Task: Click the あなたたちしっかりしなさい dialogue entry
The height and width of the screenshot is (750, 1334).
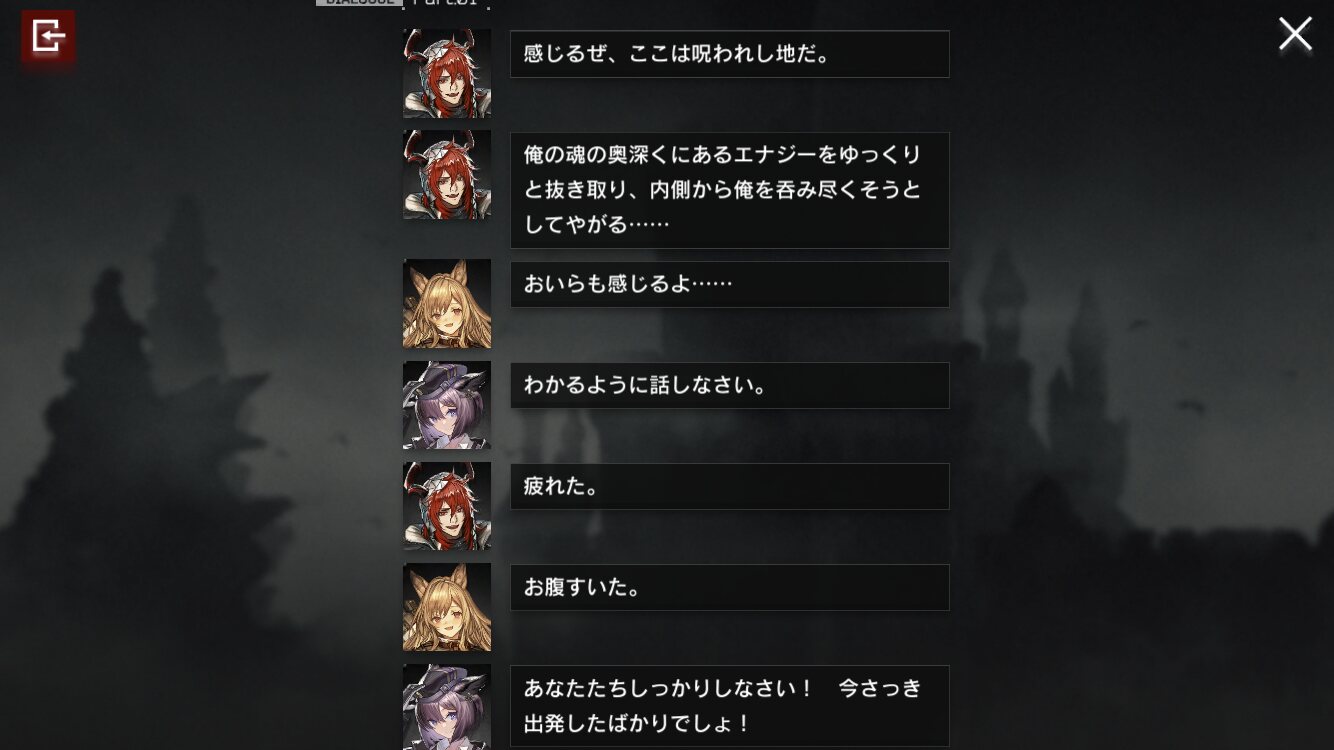Action: tap(730, 706)
